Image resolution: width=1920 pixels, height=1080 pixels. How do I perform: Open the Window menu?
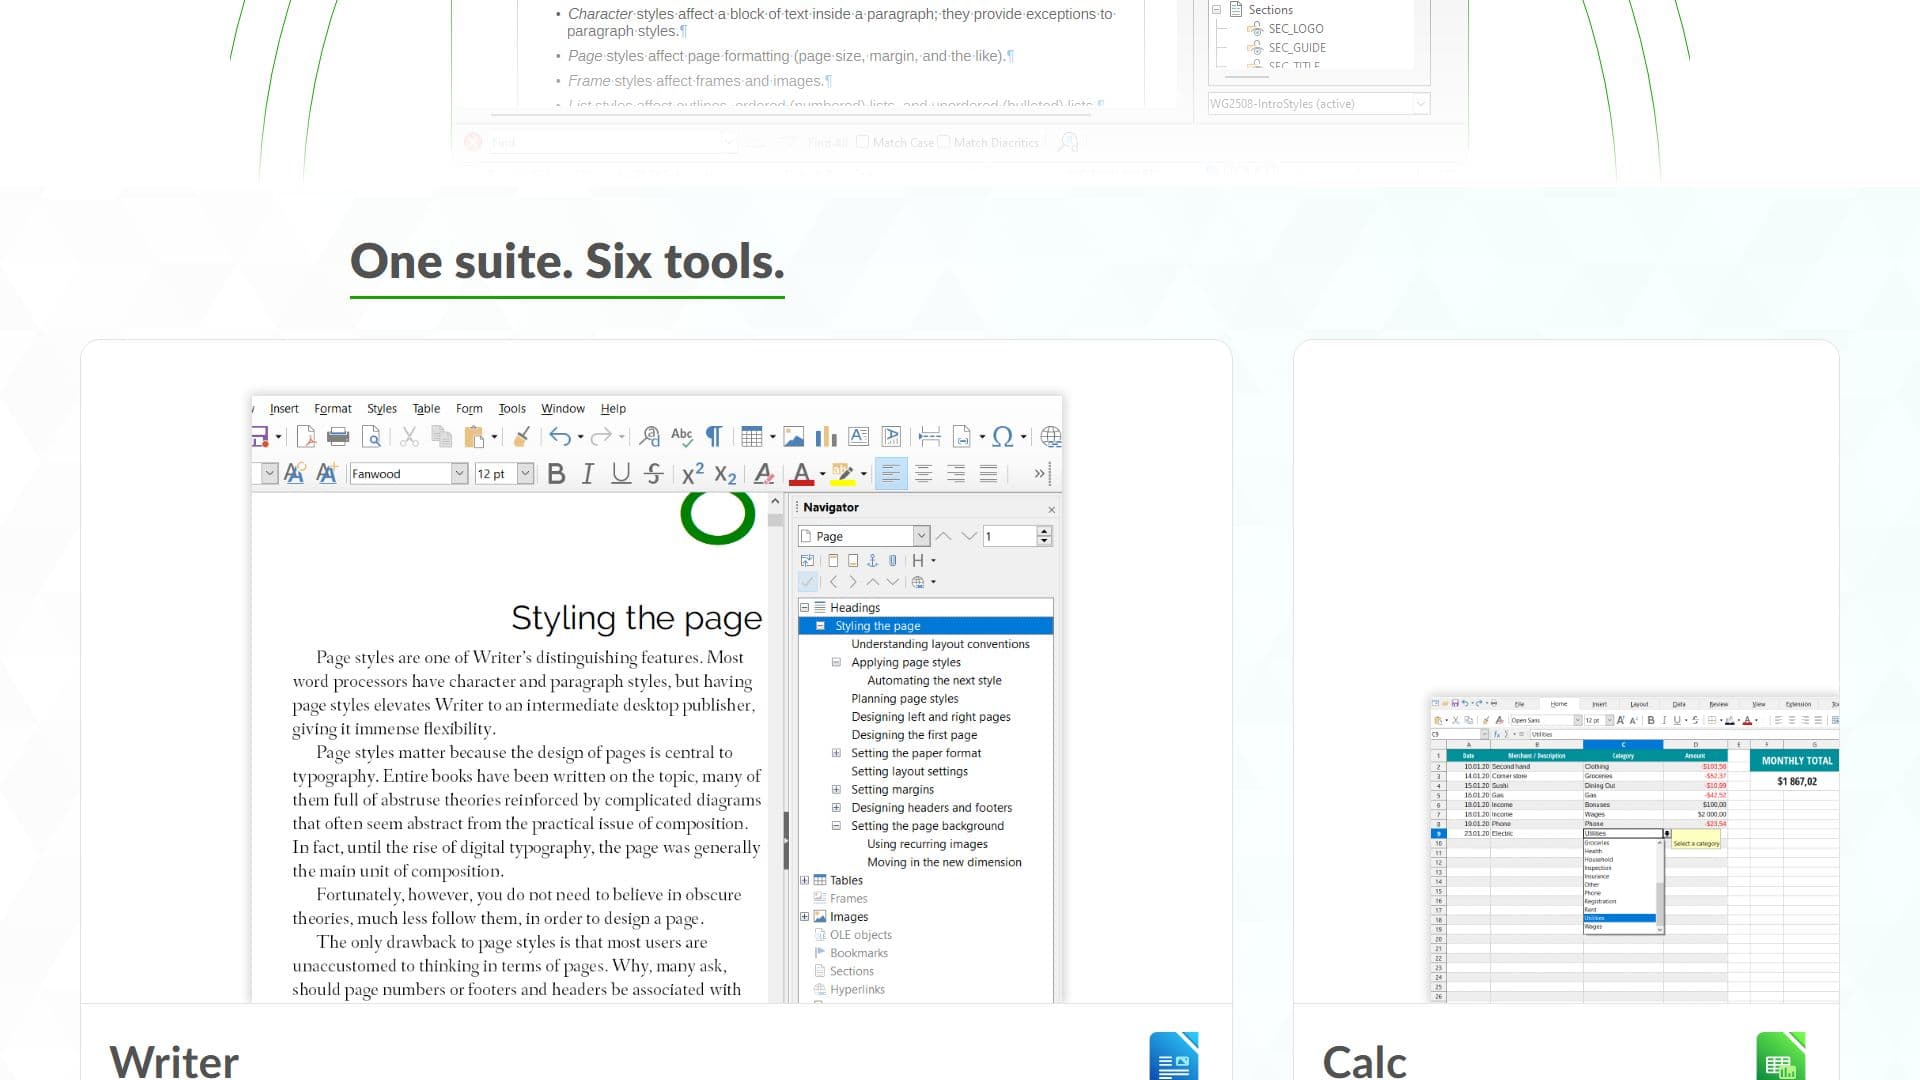pos(563,409)
